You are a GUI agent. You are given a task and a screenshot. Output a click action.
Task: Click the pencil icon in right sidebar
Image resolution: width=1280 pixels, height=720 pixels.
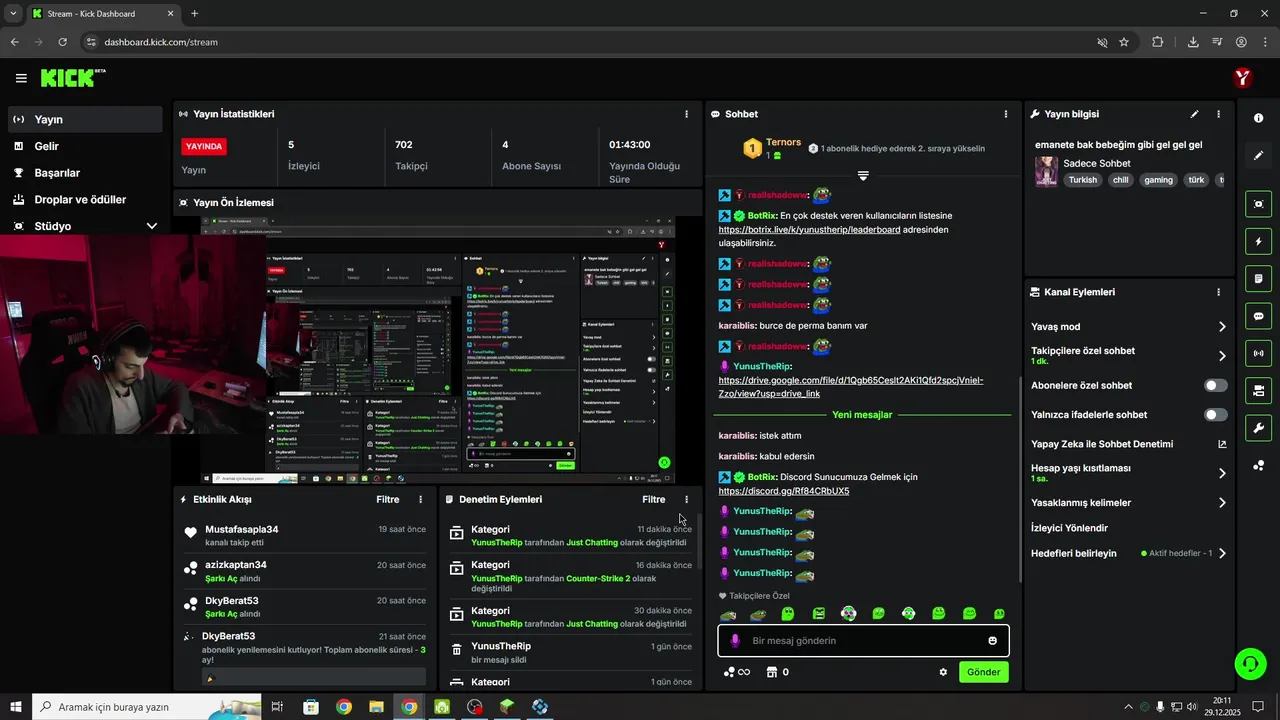pos(1258,156)
